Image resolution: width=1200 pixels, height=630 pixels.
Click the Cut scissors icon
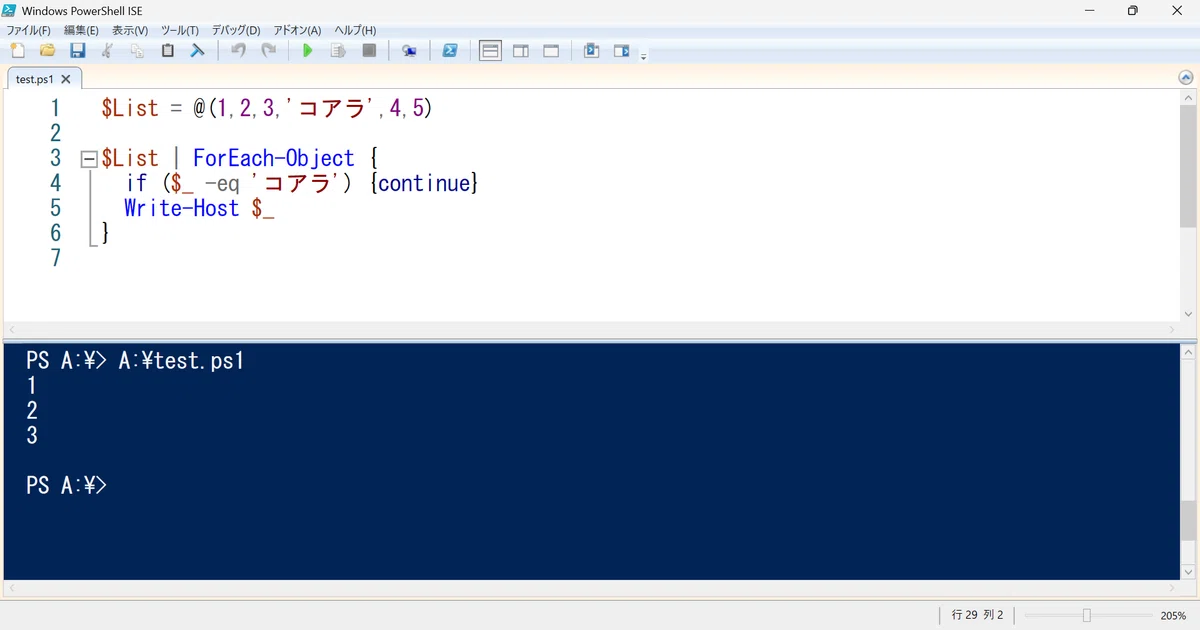tap(107, 51)
